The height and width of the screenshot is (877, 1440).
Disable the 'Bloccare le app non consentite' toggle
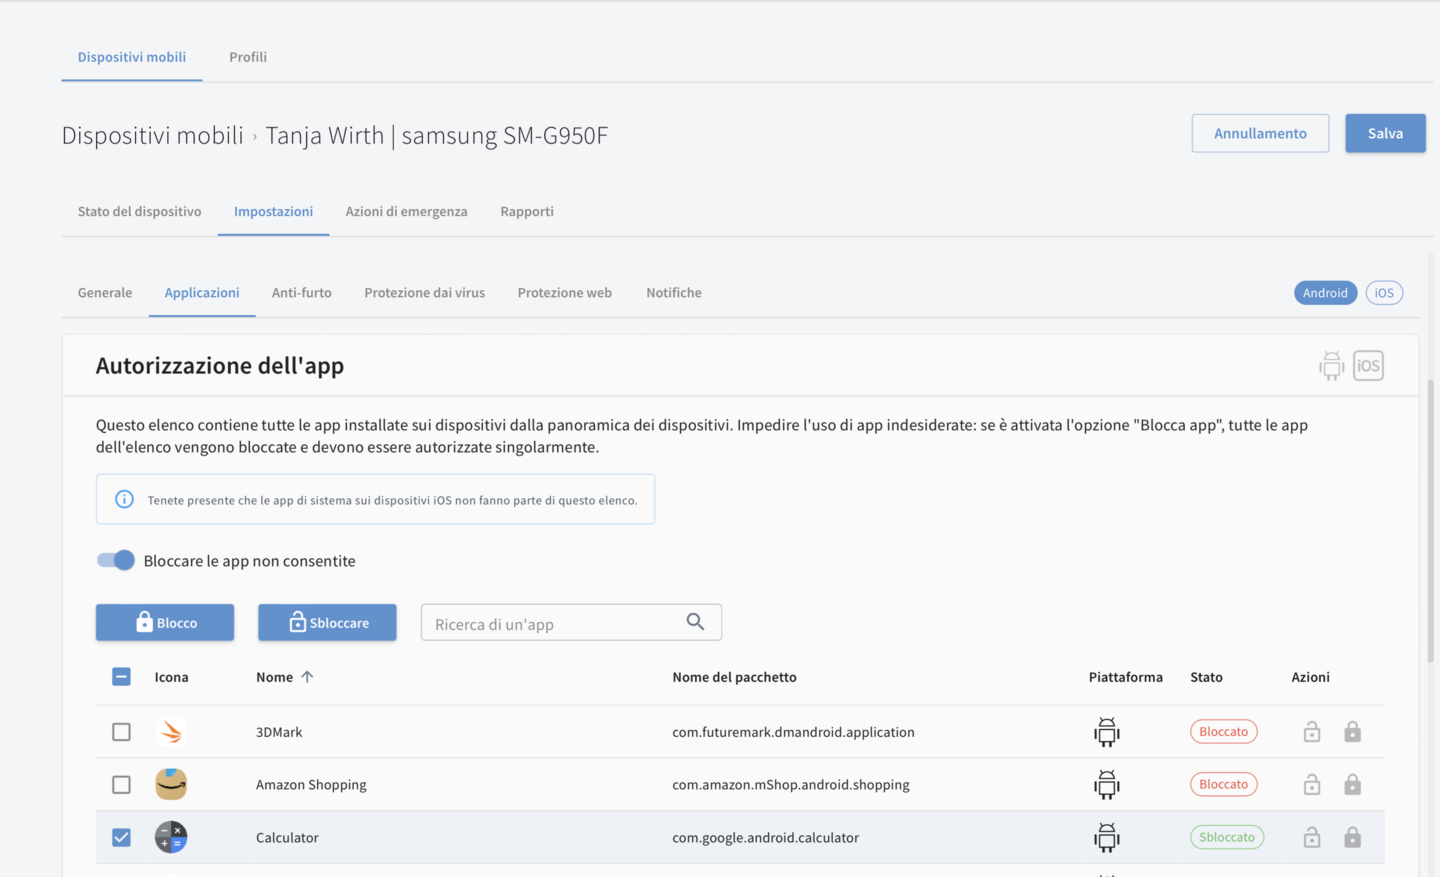(x=116, y=560)
